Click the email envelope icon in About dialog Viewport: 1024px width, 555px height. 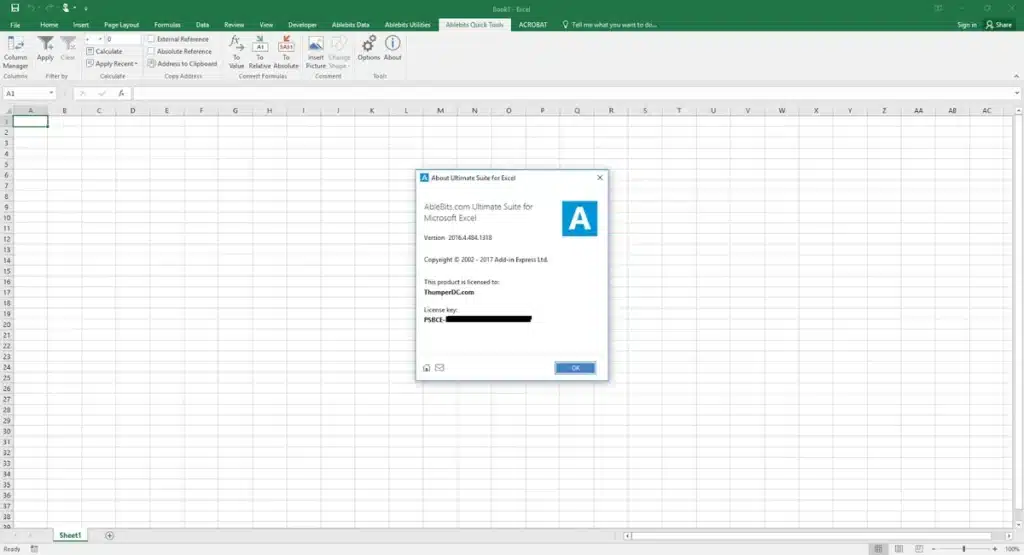coord(440,368)
